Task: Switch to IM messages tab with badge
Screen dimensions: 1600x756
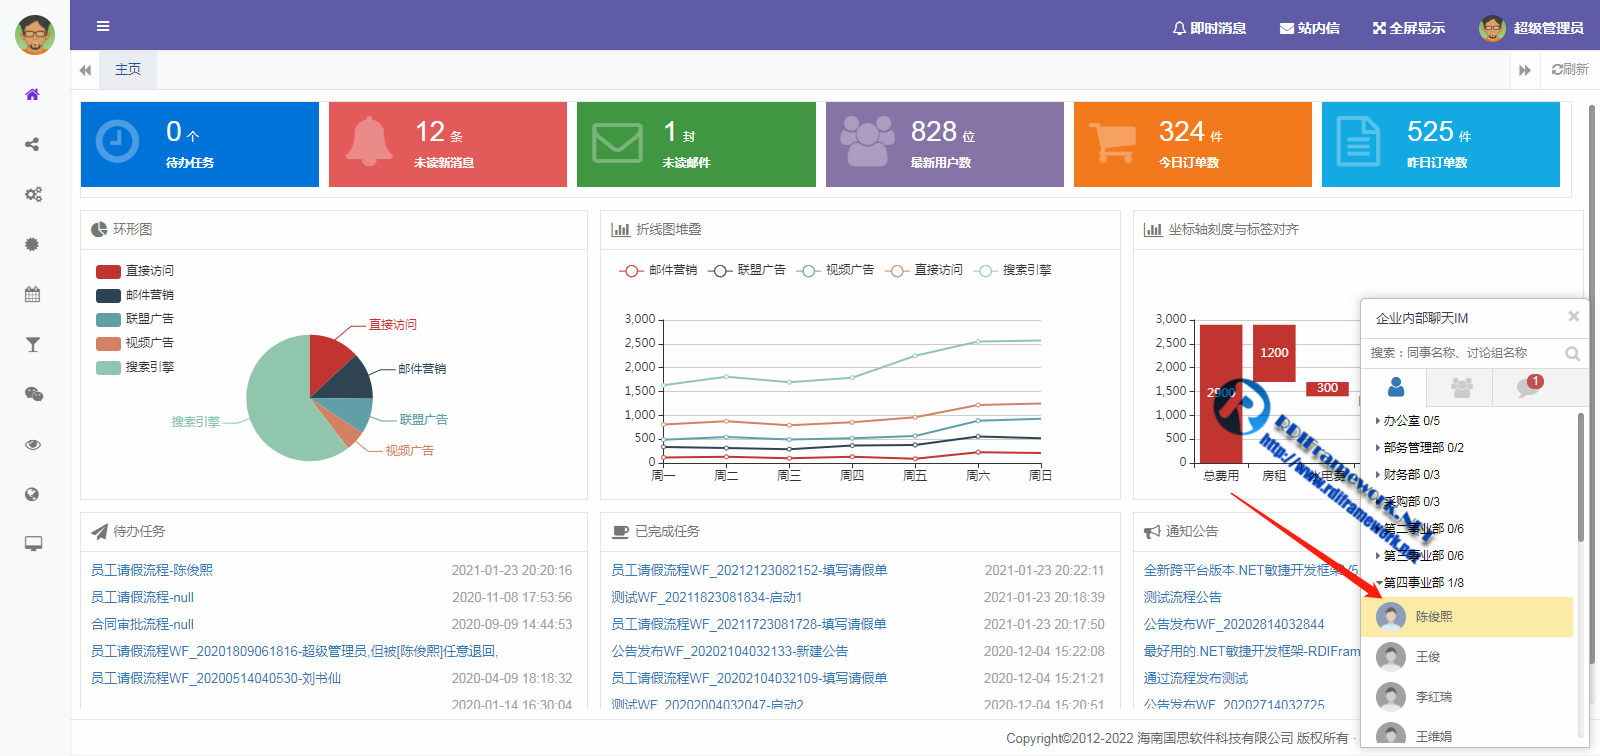Action: point(1528,387)
